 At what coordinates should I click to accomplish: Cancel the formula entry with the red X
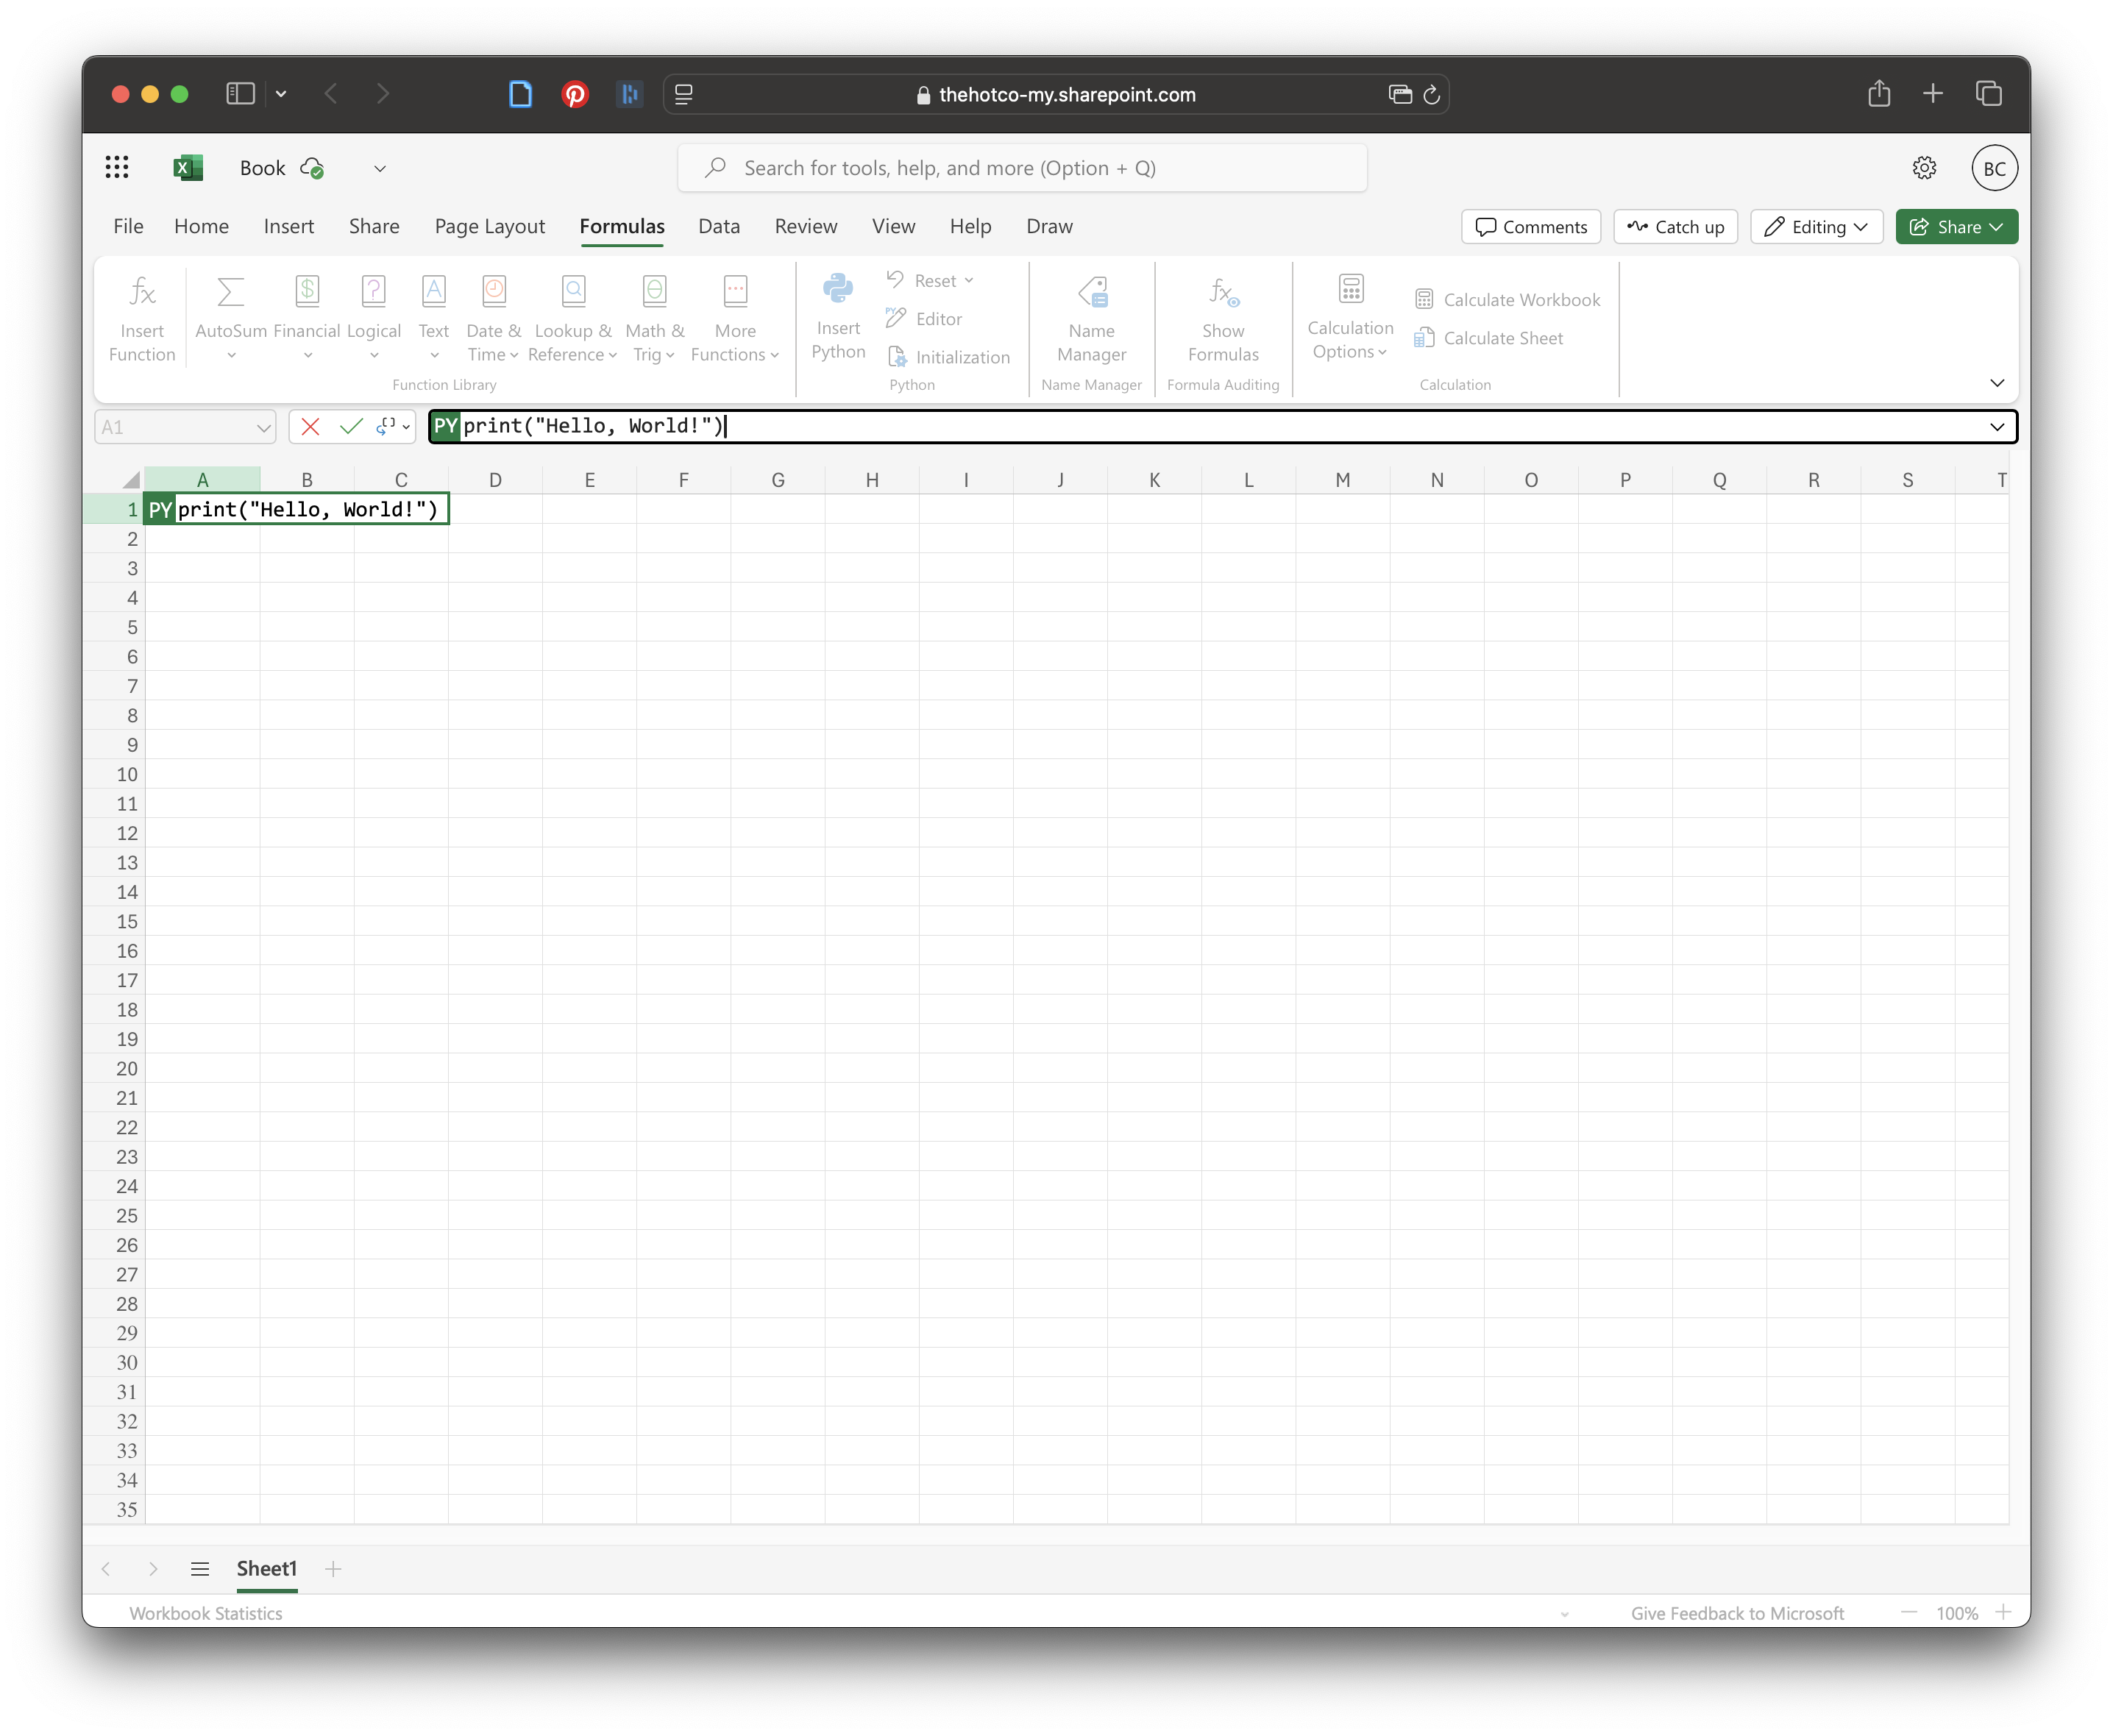pyautogui.click(x=310, y=427)
